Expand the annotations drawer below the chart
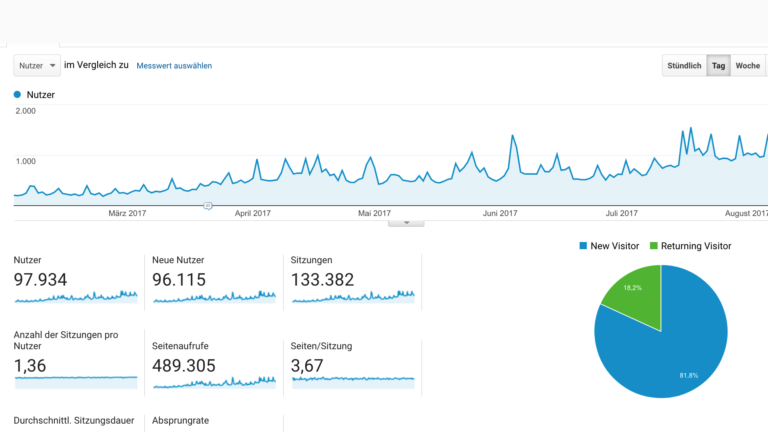Viewport: 768px width, 432px height. pyautogui.click(x=406, y=222)
